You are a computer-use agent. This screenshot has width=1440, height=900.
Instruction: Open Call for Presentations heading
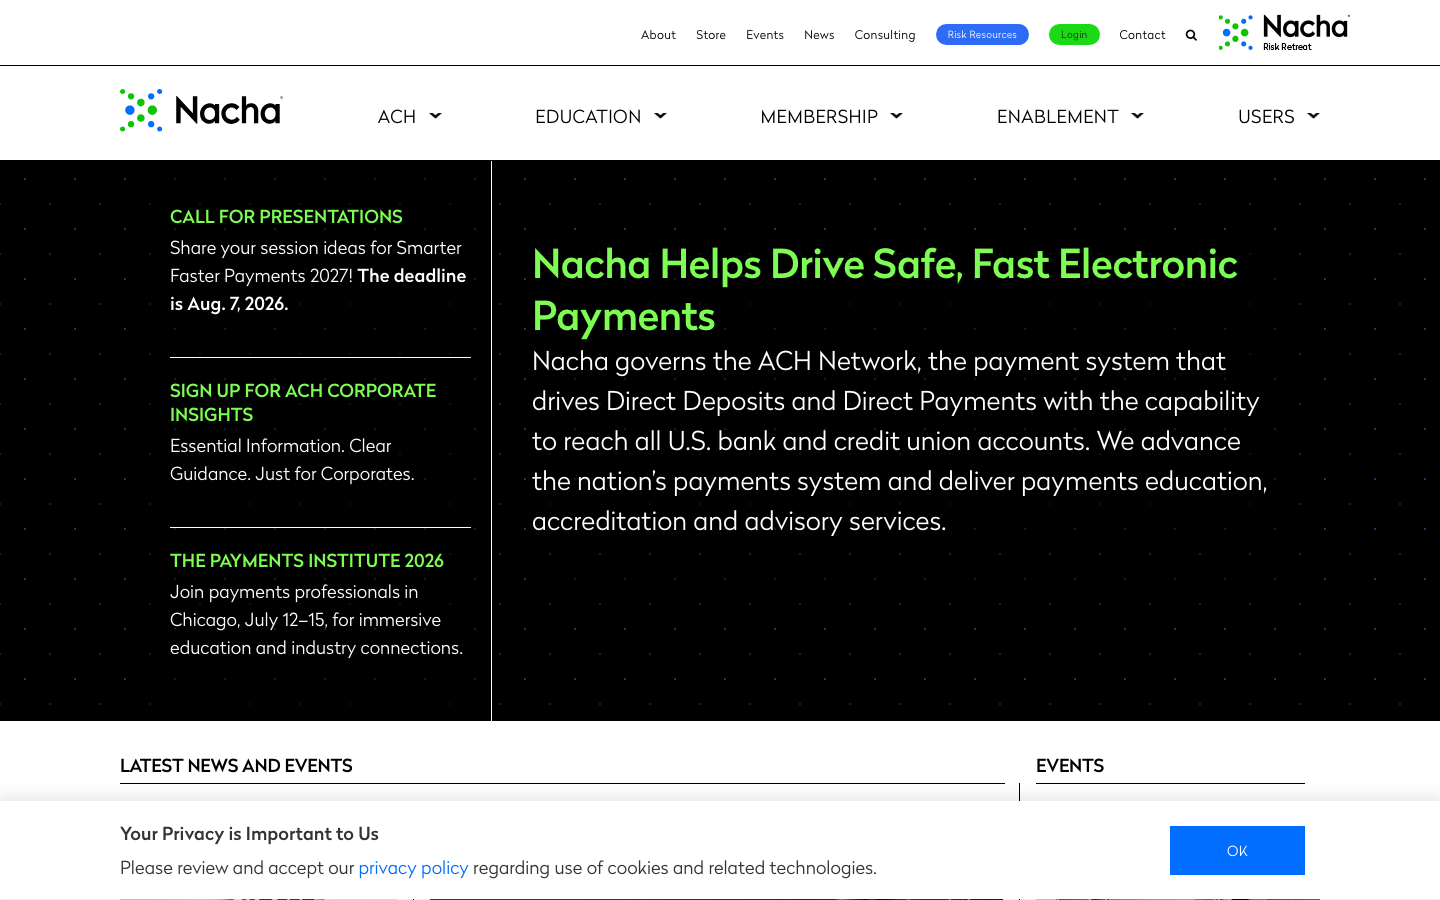pyautogui.click(x=286, y=217)
